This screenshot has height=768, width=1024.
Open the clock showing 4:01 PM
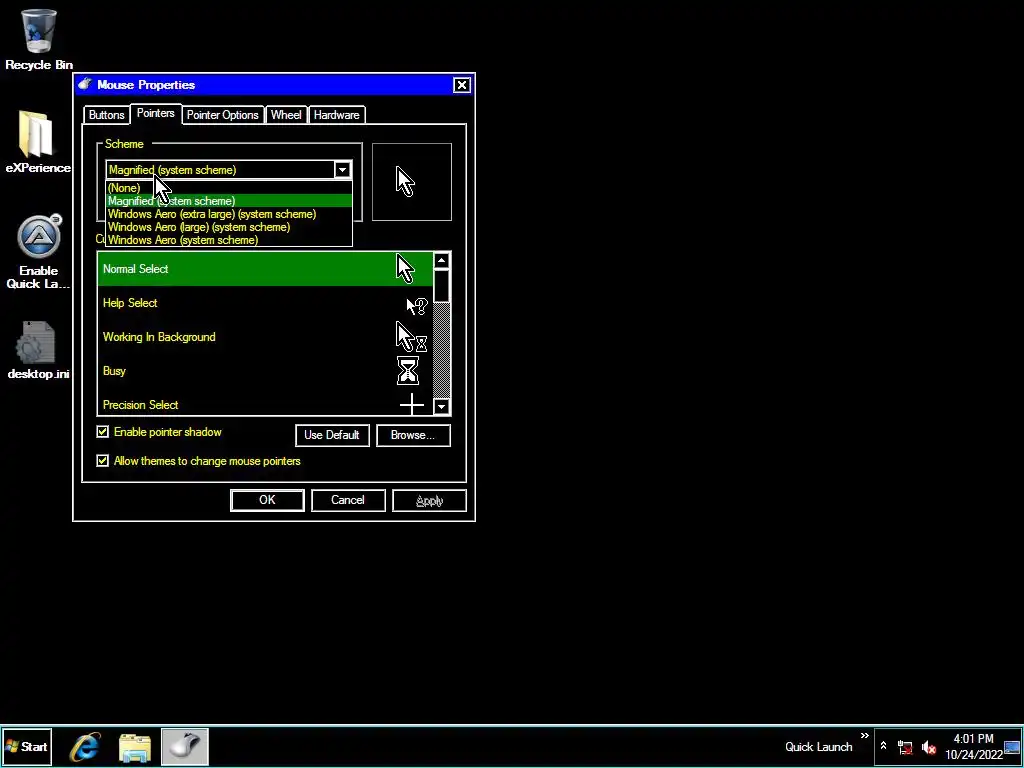point(973,746)
